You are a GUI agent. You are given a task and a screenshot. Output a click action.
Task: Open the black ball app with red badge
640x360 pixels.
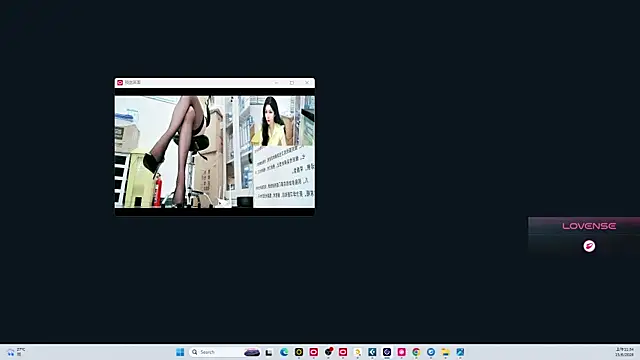329,352
